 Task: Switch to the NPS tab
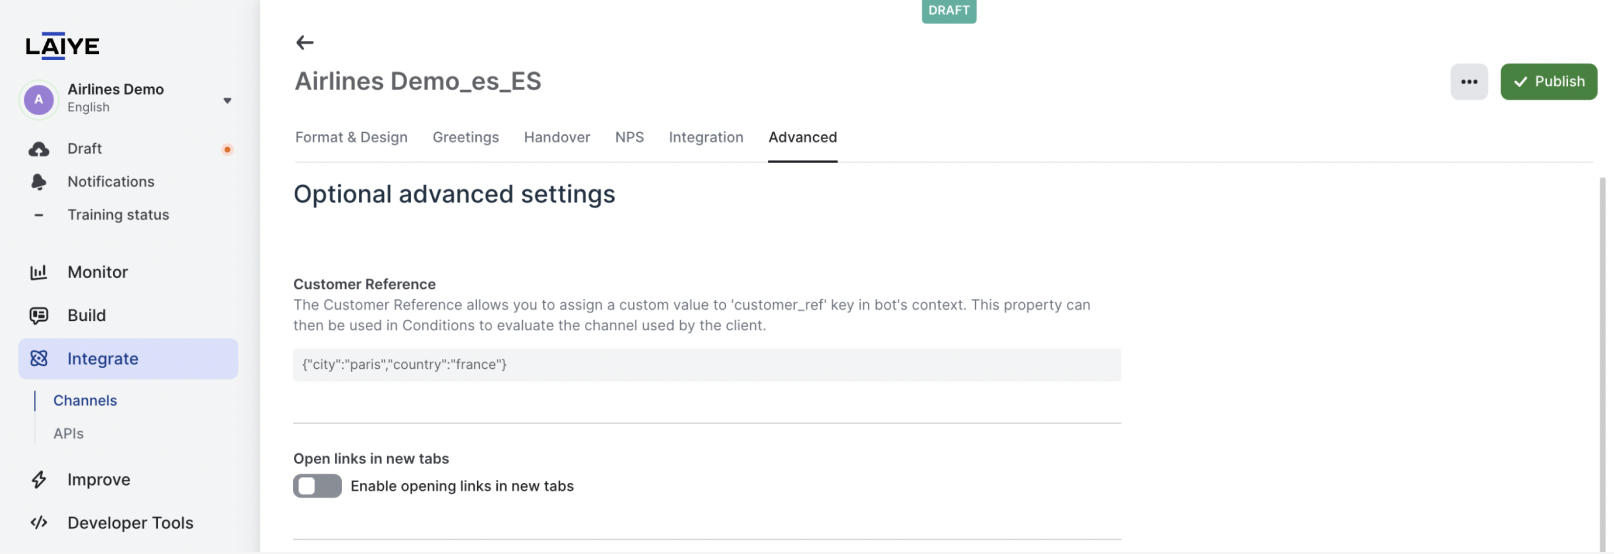[629, 137]
